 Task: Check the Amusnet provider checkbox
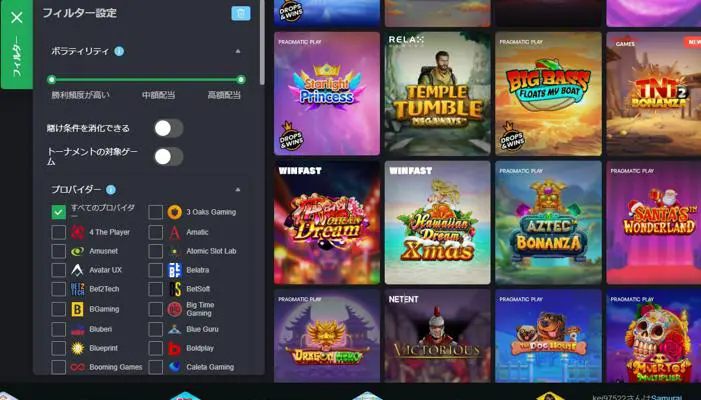[58, 251]
